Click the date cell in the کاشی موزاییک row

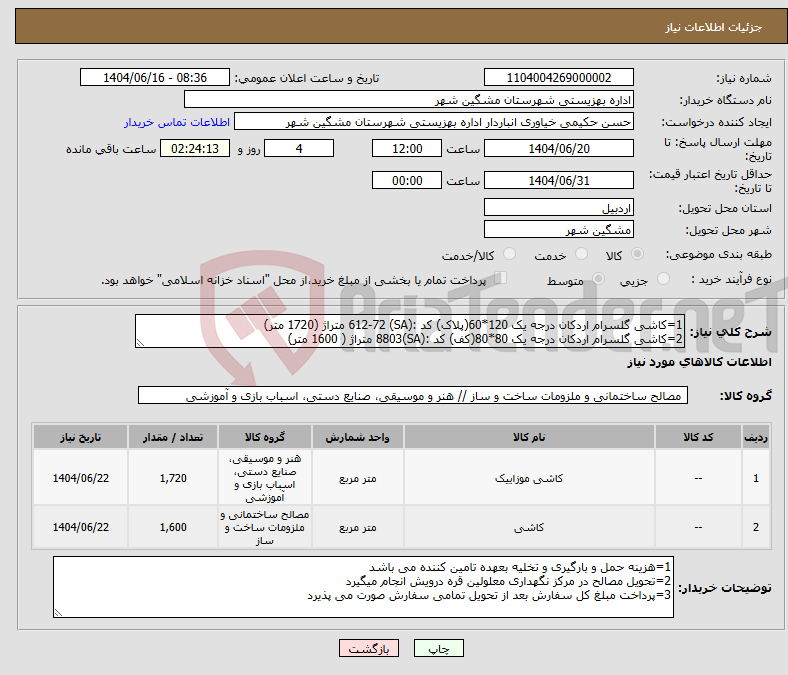[x=80, y=478]
